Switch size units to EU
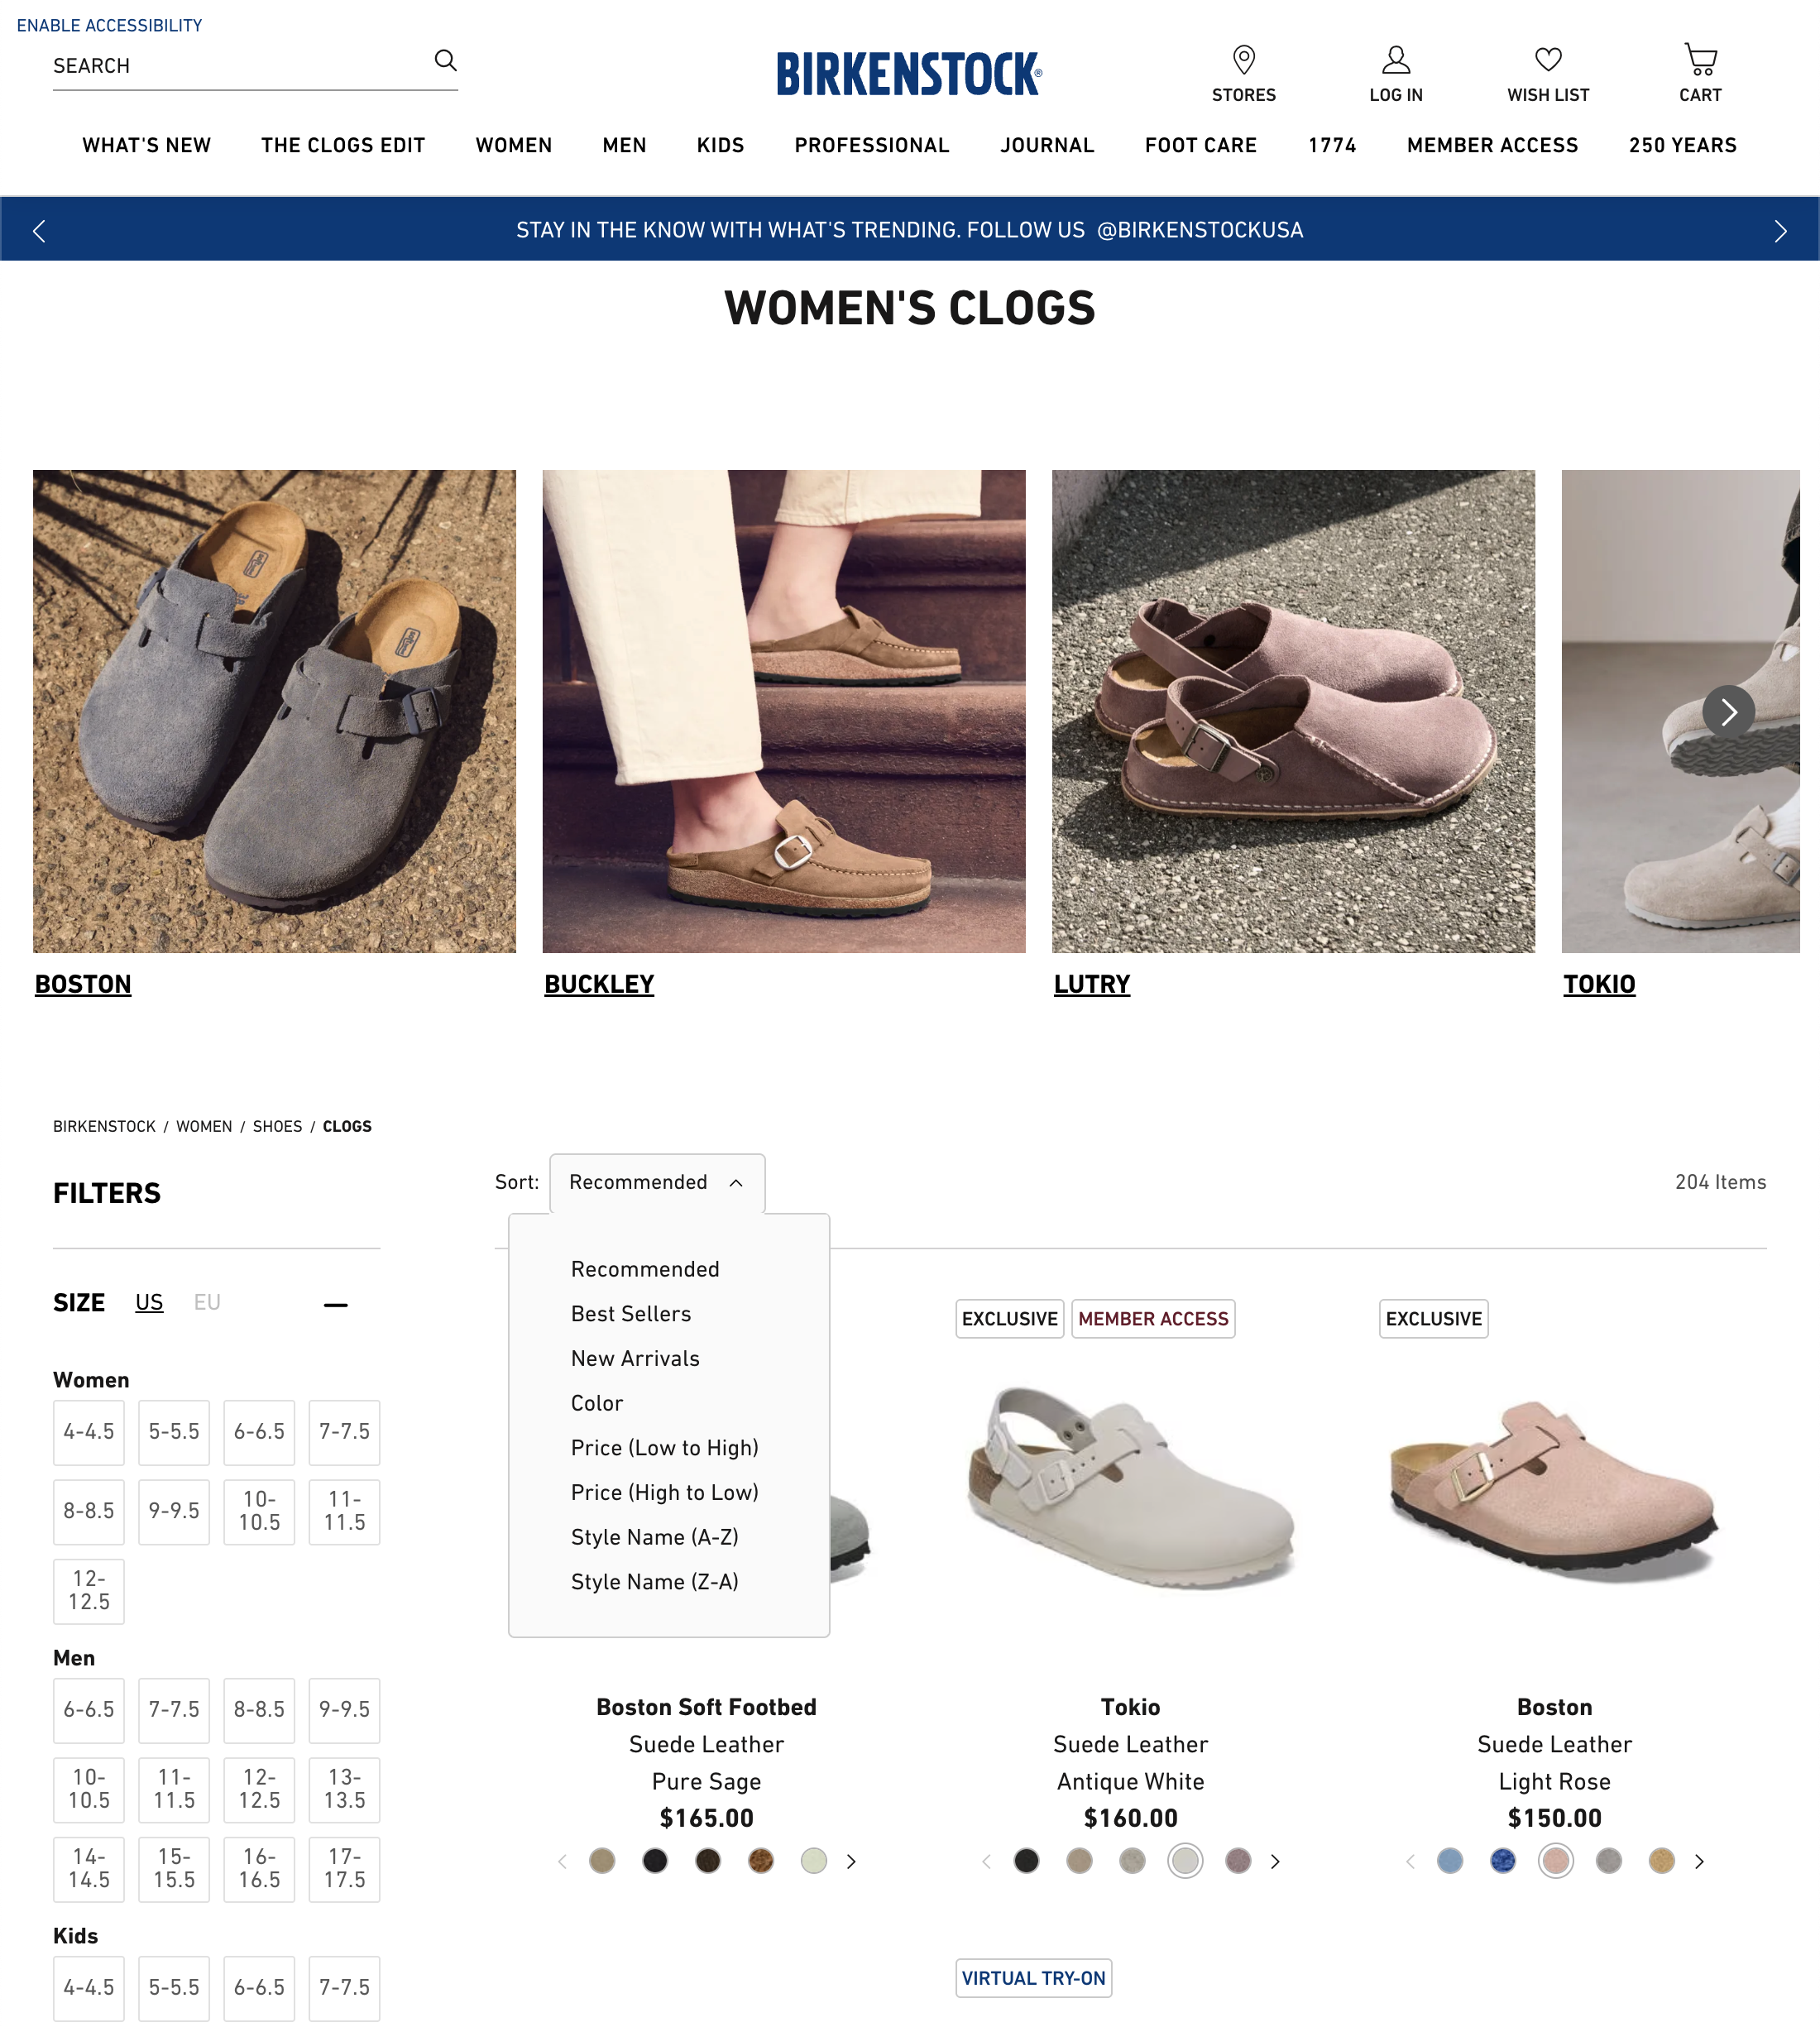This screenshot has height=2027, width=1820. pos(207,1302)
